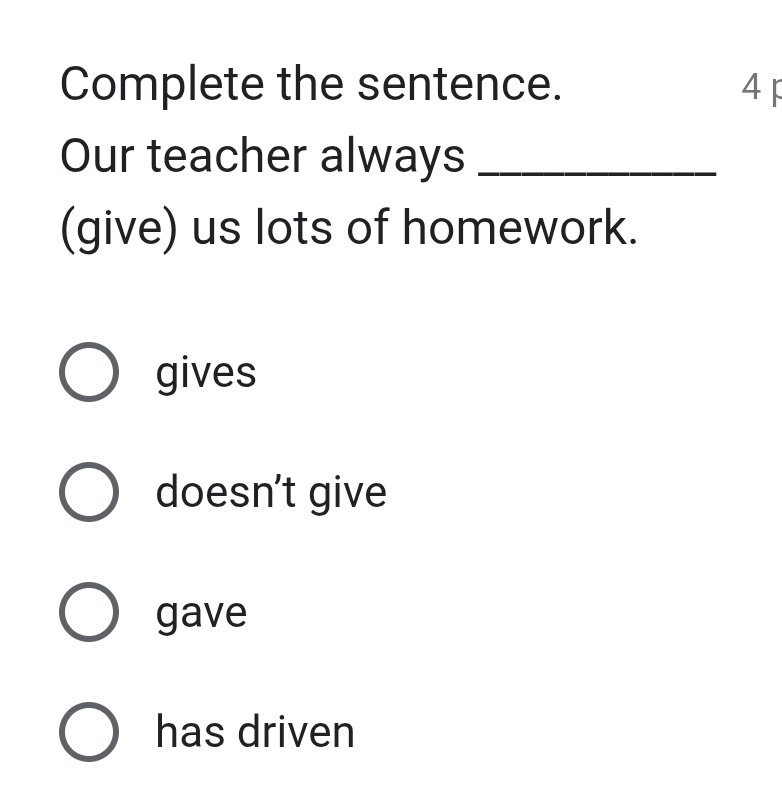782x785 pixels.
Task: Select the radio button for "gives"
Action: (89, 372)
